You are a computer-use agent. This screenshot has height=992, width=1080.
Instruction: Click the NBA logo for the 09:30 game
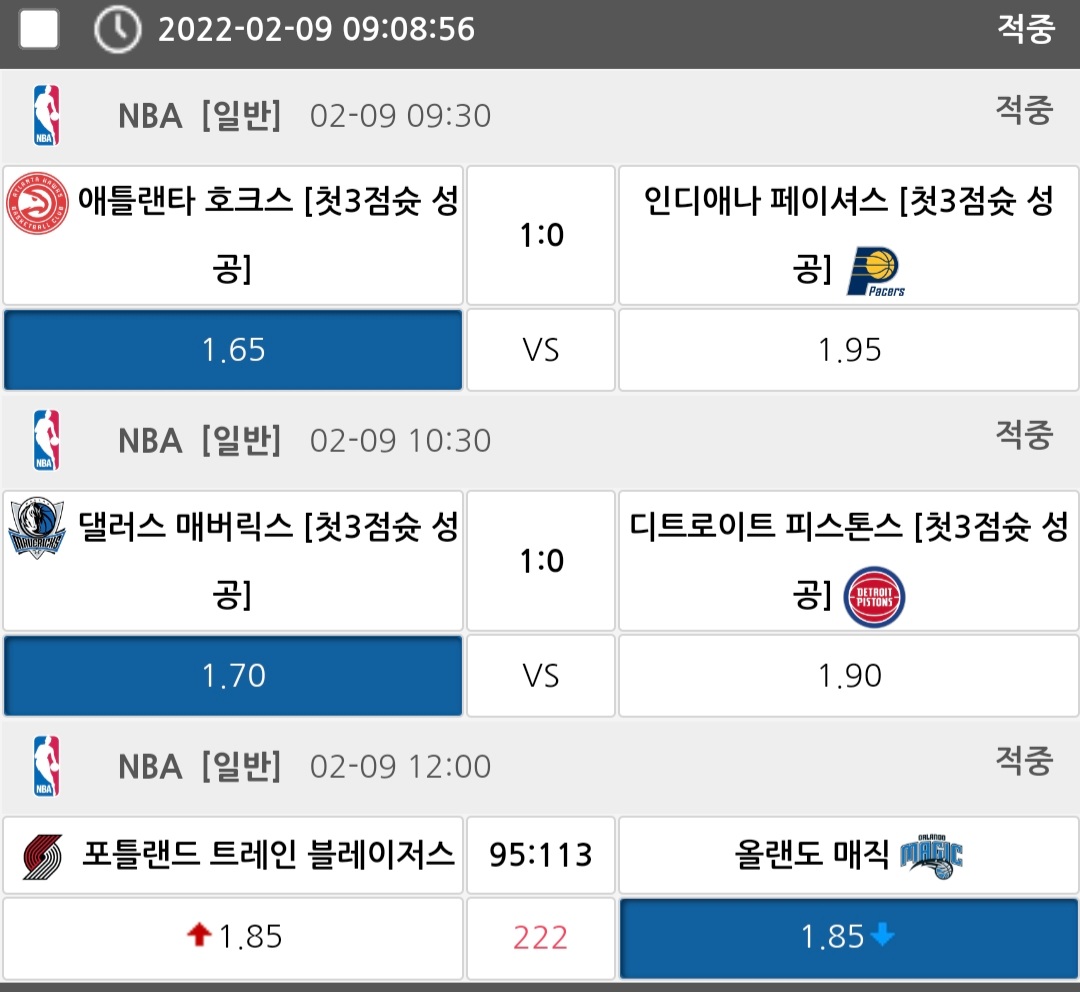46,116
